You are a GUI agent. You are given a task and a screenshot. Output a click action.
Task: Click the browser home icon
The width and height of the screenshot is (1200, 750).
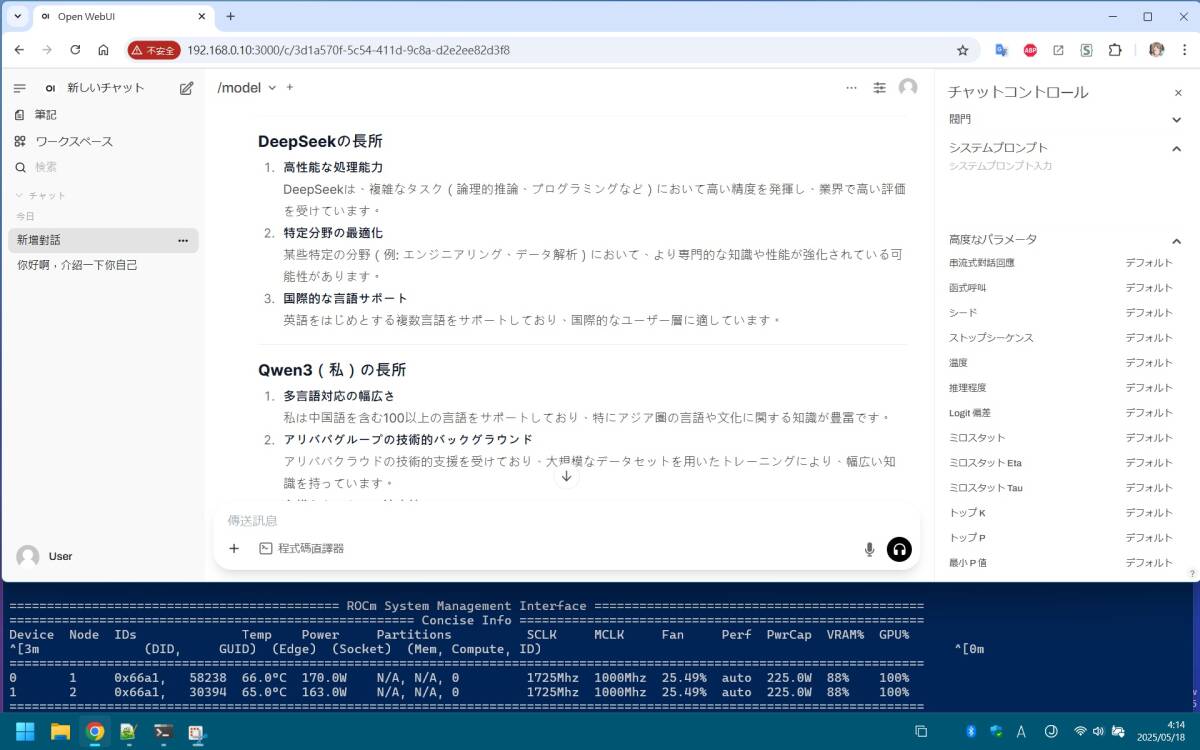point(103,50)
